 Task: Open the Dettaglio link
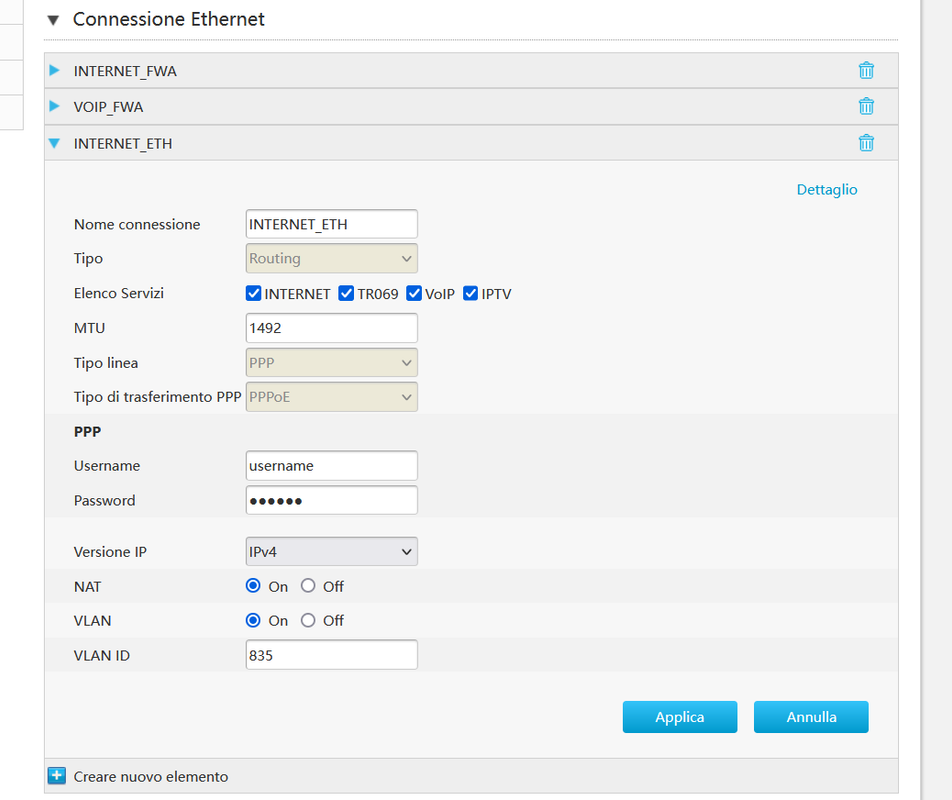(826, 189)
